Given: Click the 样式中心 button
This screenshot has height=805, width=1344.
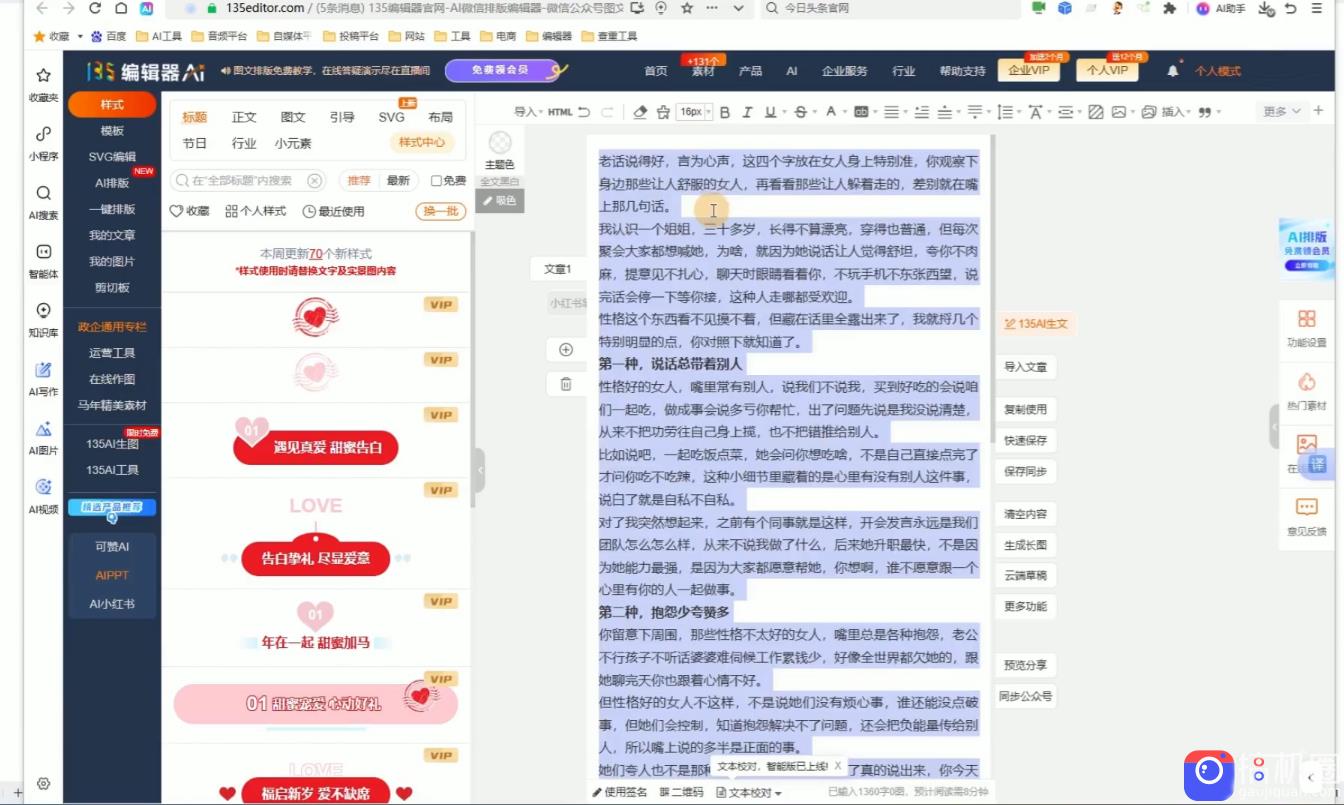Looking at the screenshot, I should pos(421,143).
